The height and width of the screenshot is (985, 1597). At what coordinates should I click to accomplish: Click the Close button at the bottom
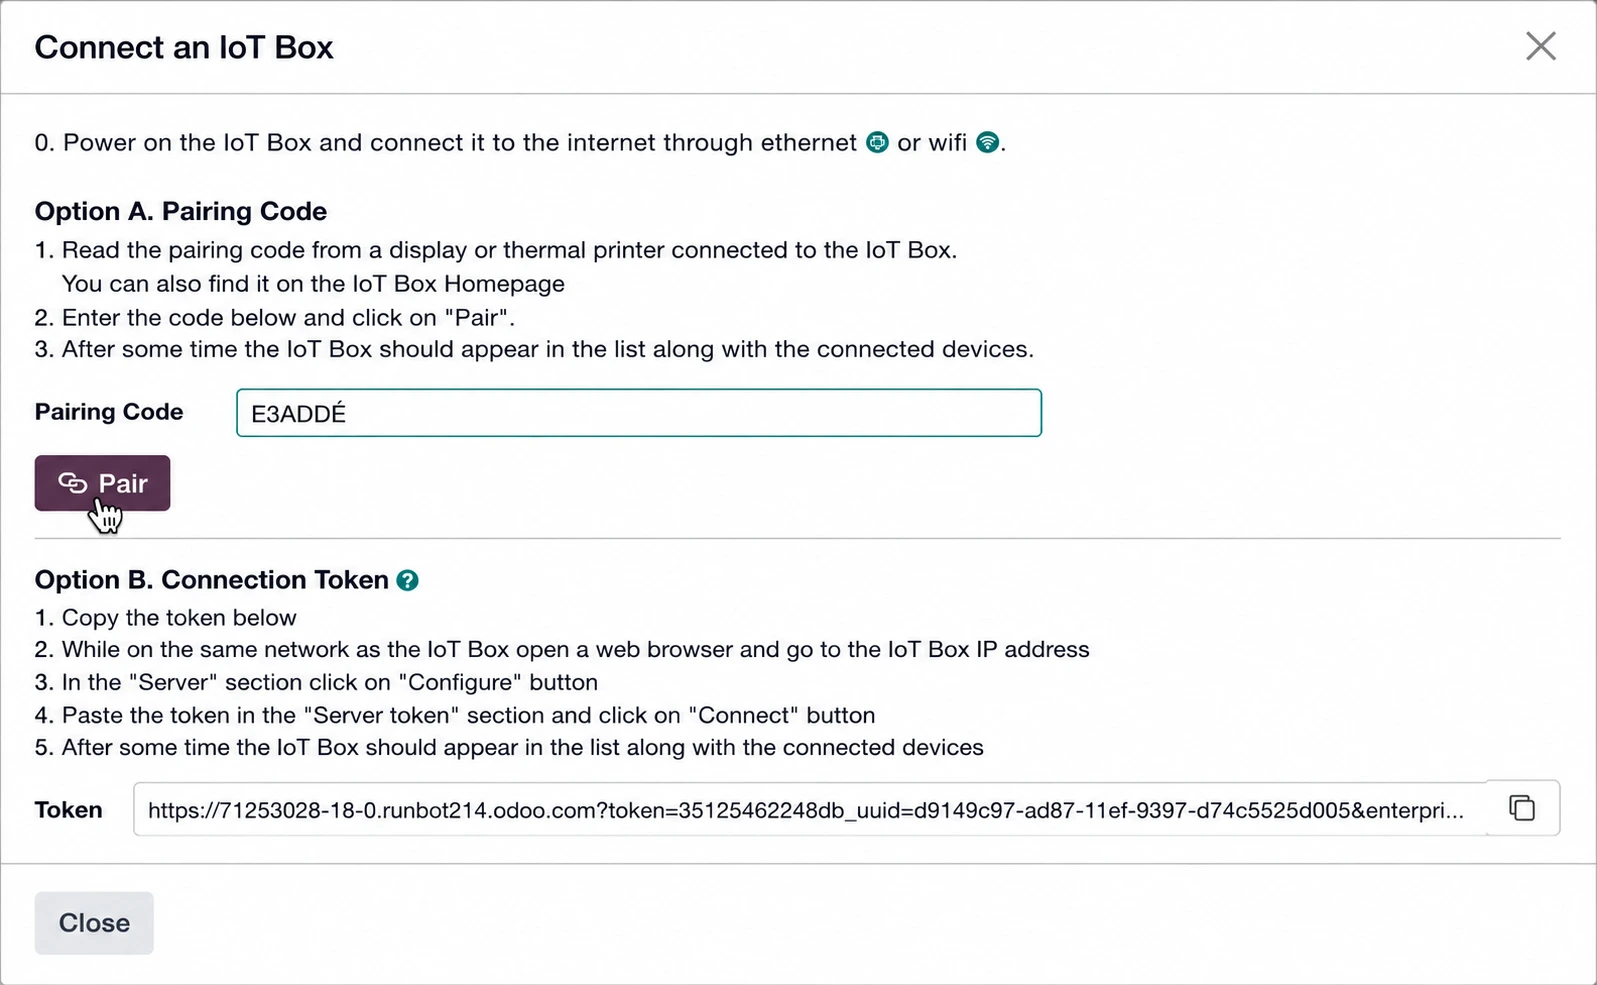(x=94, y=923)
